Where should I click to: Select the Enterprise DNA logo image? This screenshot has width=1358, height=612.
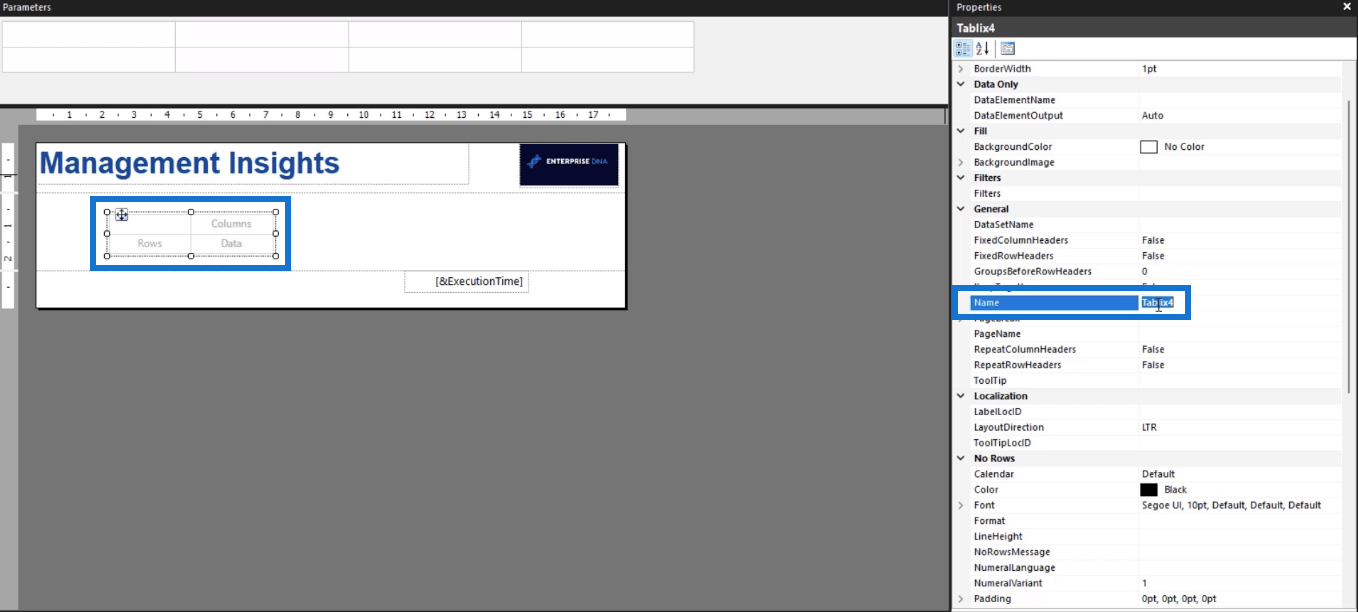569,164
